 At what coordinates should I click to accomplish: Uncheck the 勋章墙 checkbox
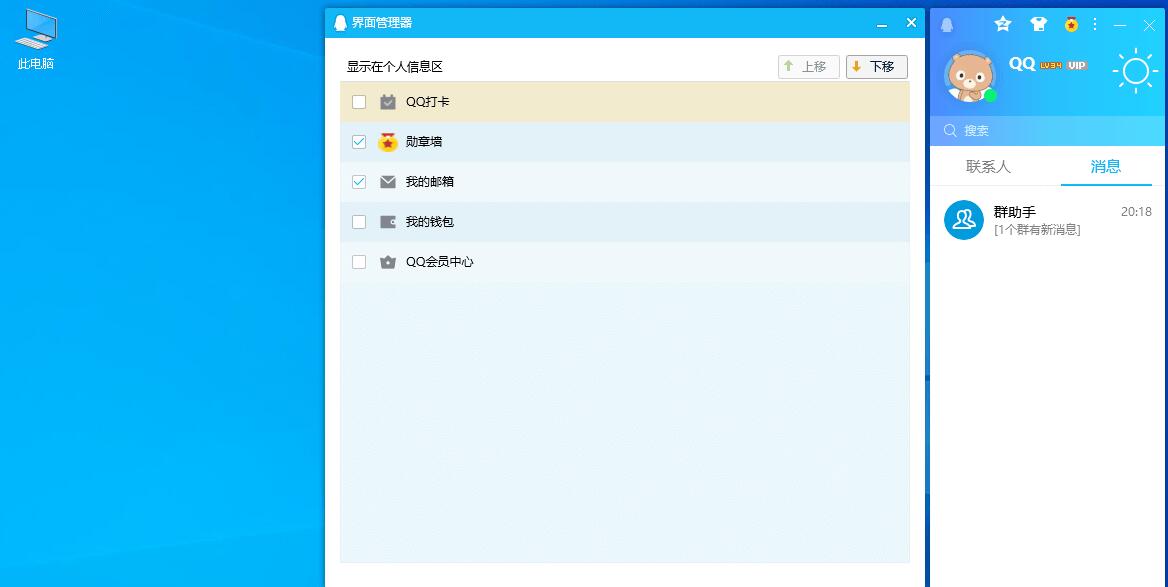[359, 141]
